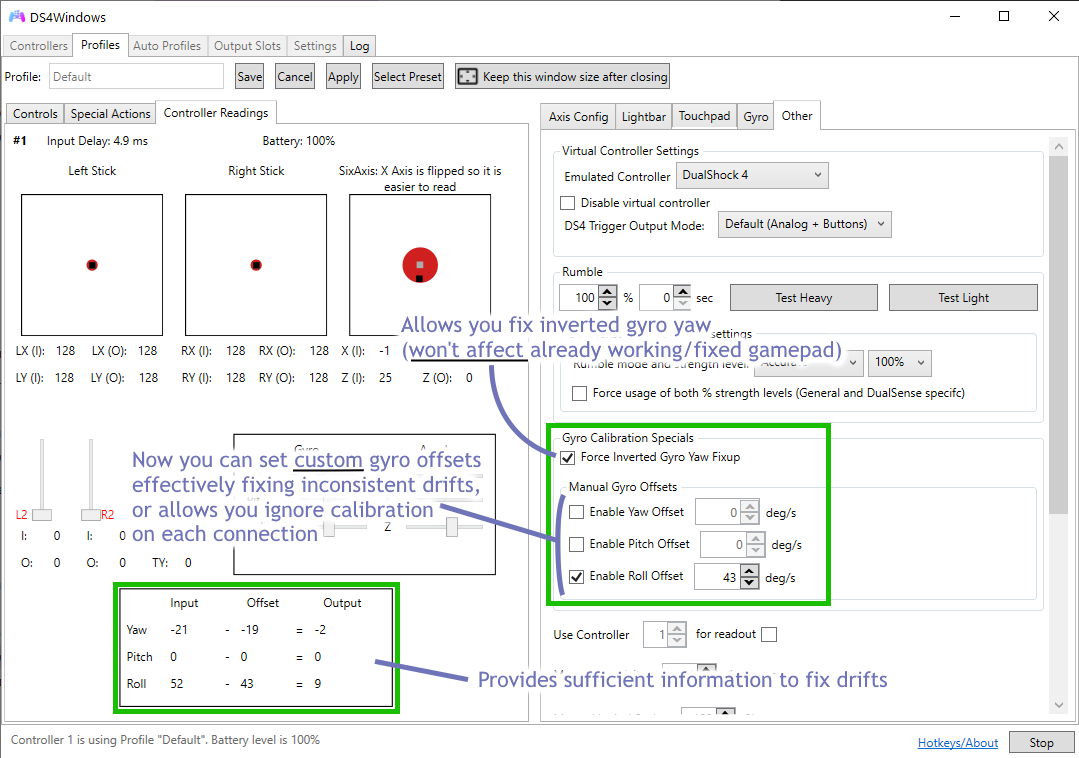Decrease the rumble percentage stepper
This screenshot has height=758, width=1079.
(x=607, y=303)
